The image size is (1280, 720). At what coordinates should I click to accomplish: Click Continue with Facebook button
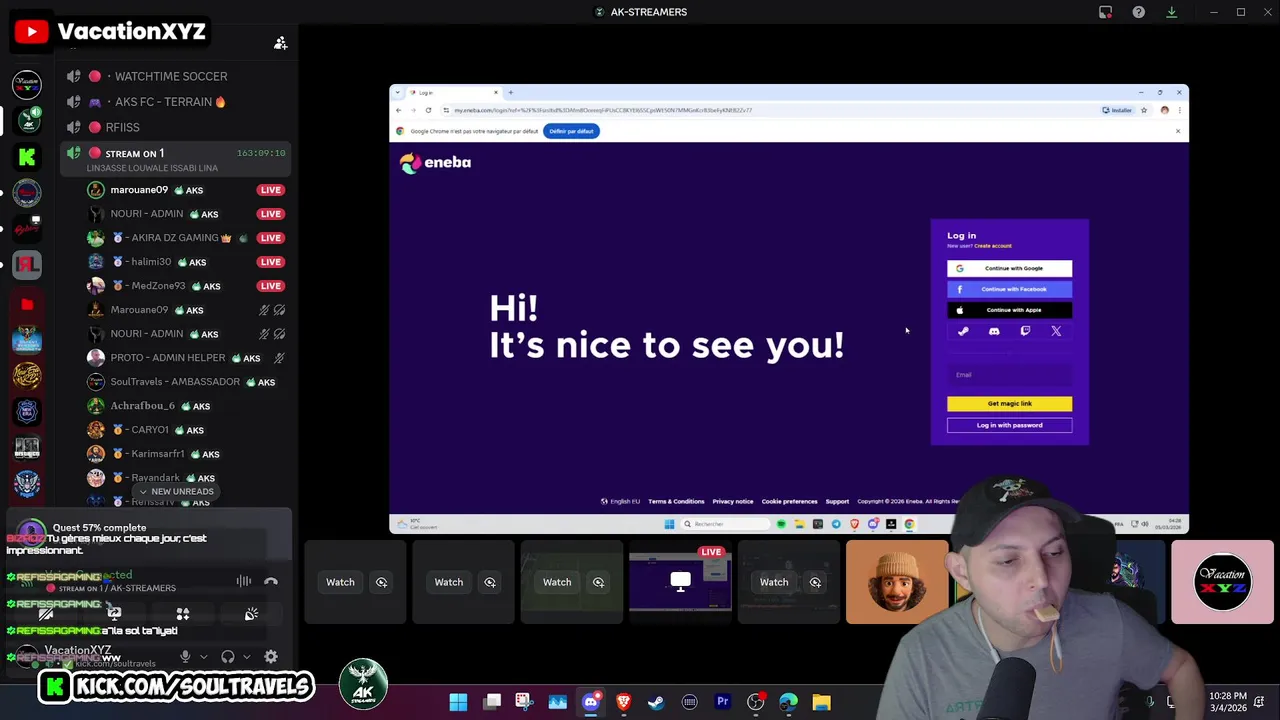1009,289
